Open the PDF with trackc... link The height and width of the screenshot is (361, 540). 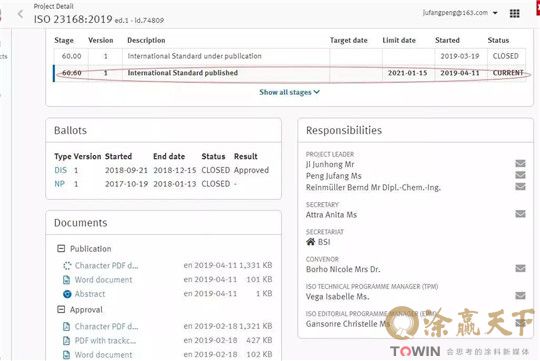click(105, 341)
